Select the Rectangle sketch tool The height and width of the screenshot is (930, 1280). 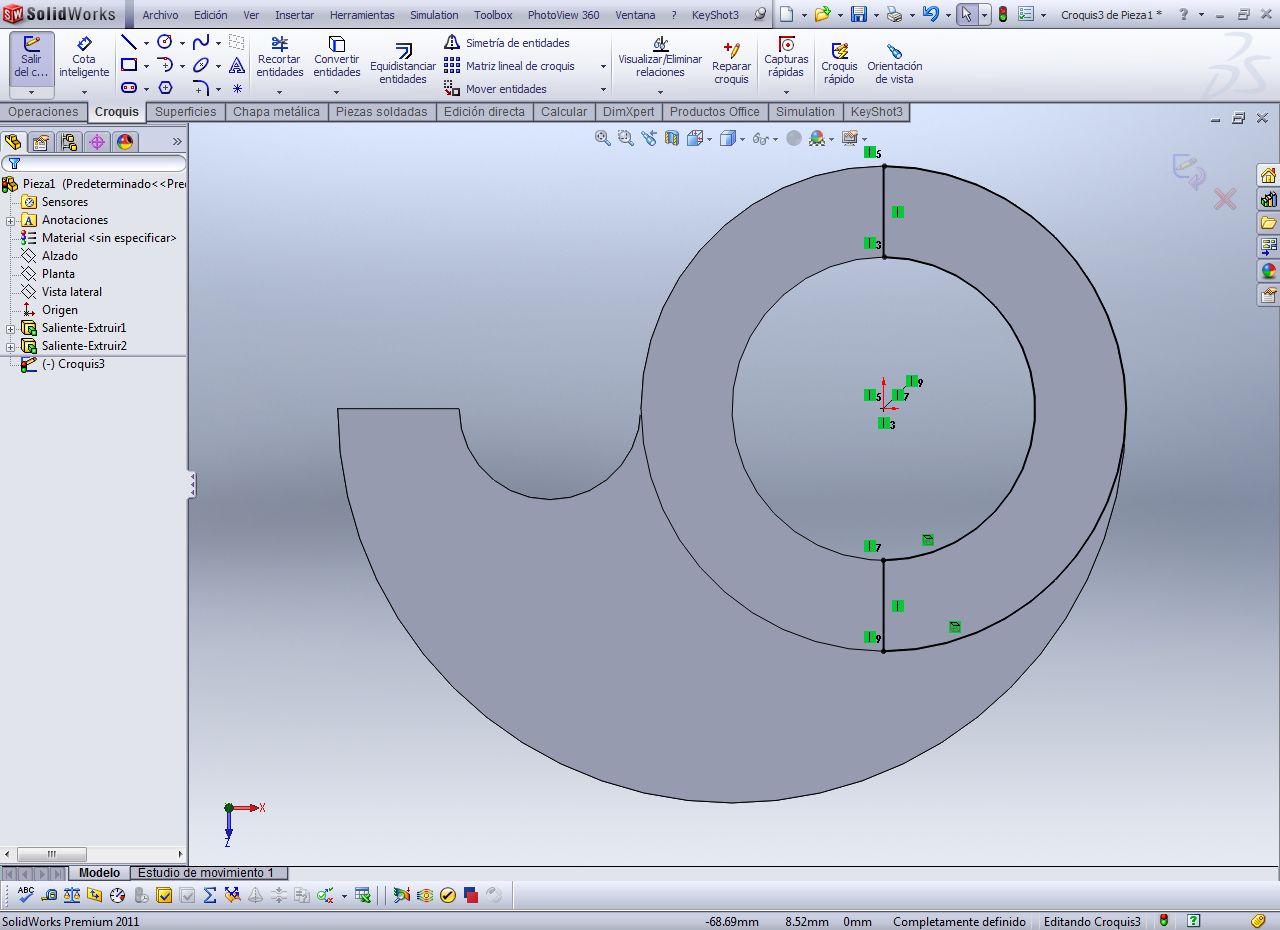(129, 65)
